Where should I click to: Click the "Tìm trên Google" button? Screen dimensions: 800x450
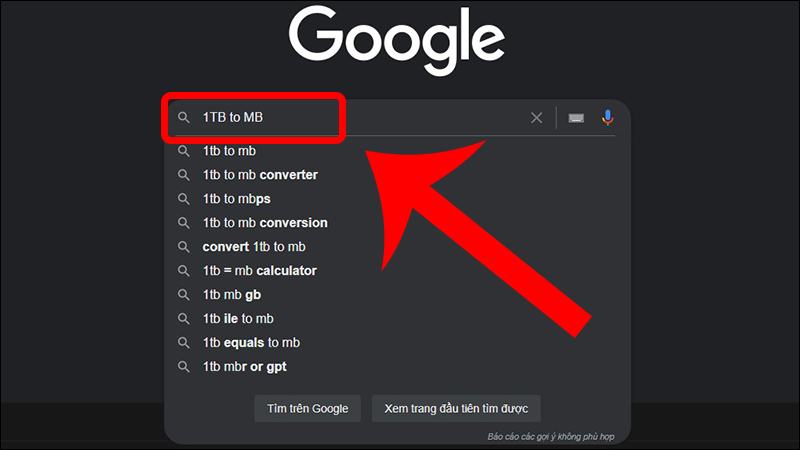pyautogui.click(x=308, y=409)
